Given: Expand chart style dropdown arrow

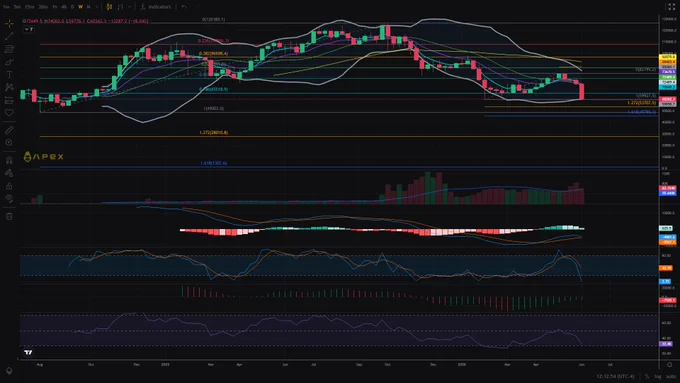Looking at the screenshot, I should [129, 7].
